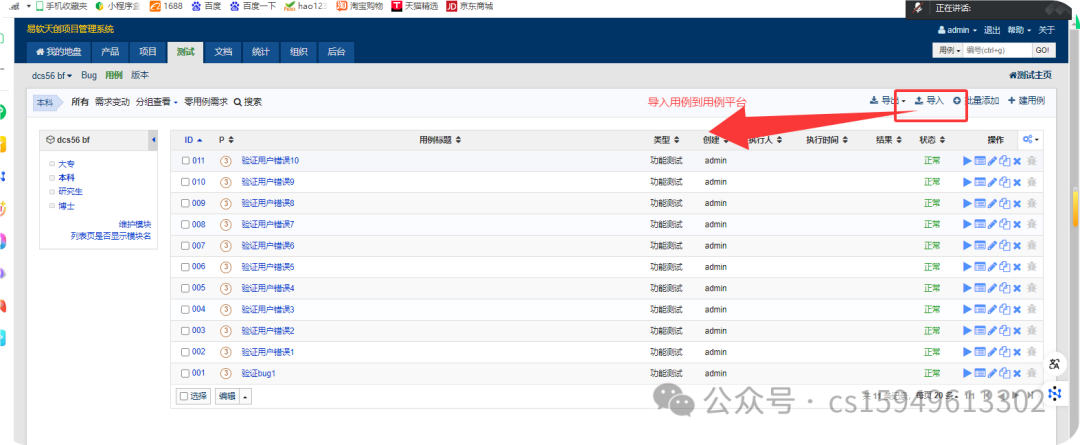1080x445 pixels.
Task: View results of case 006
Action: pos(980,267)
